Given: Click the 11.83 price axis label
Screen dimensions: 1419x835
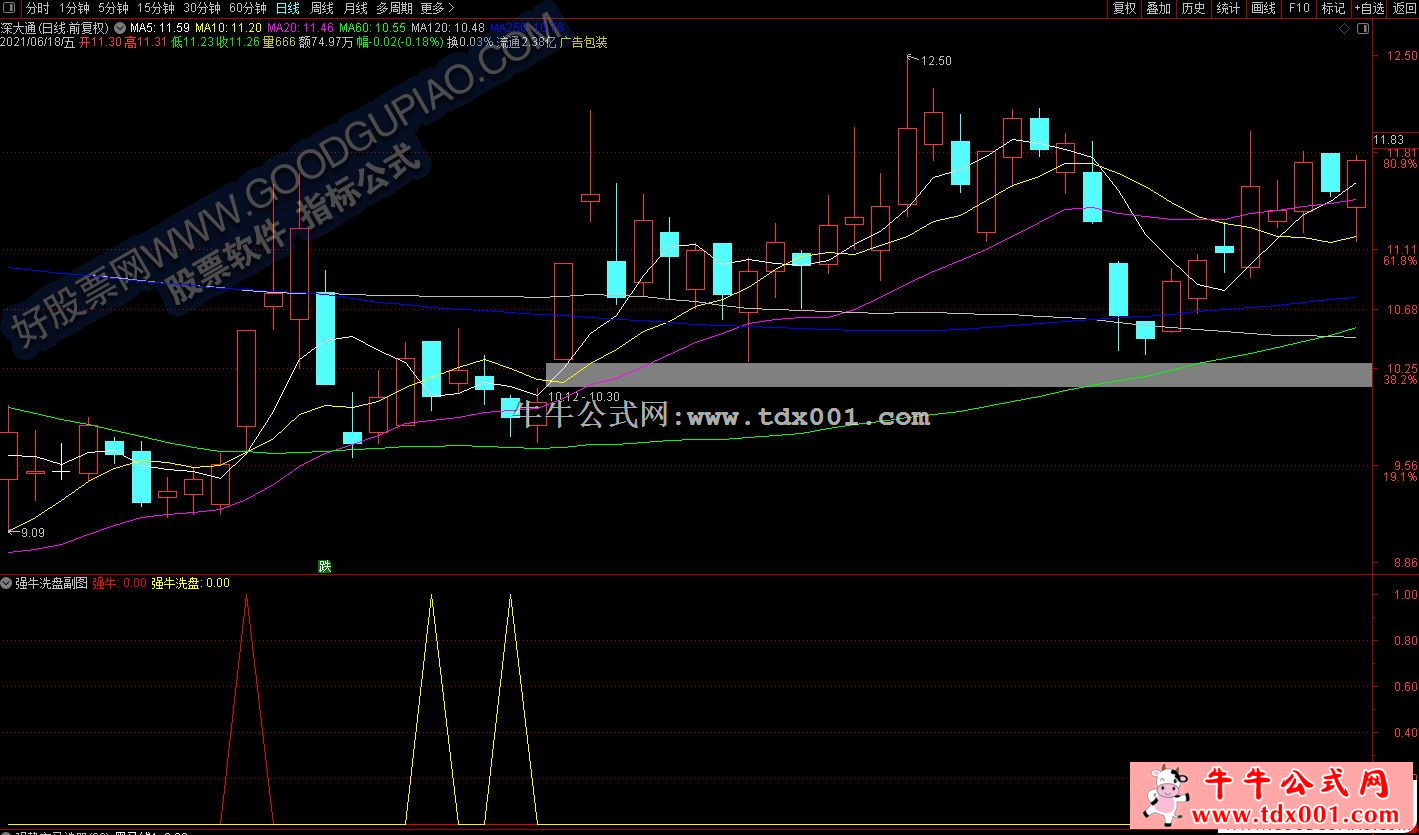Looking at the screenshot, I should [x=1388, y=139].
